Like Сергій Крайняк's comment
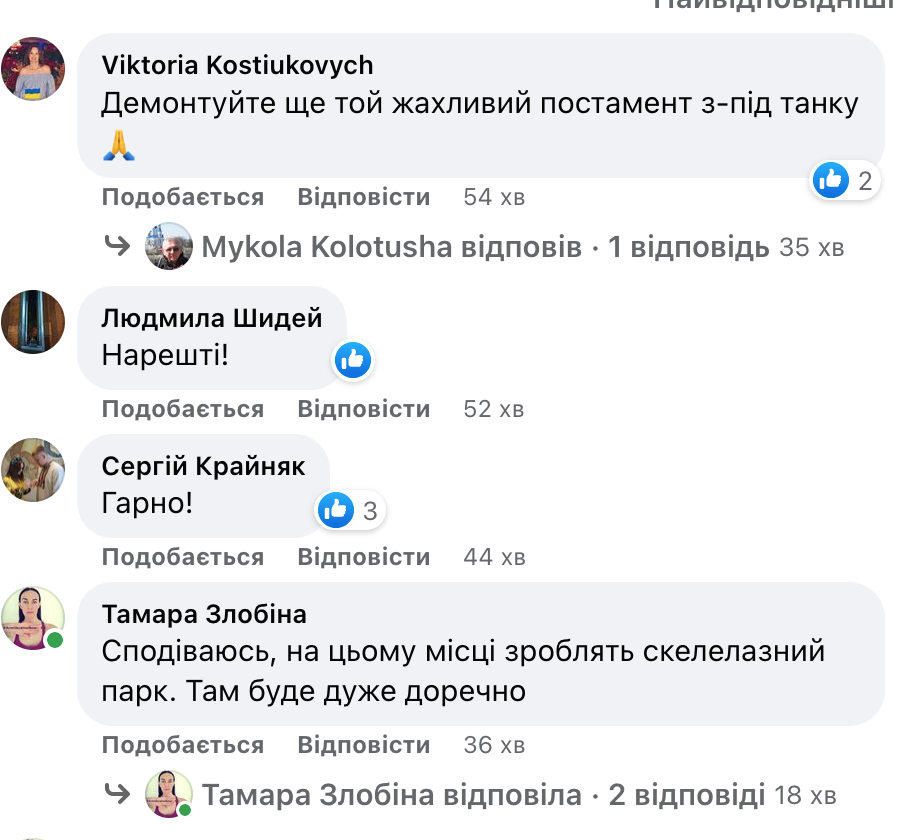 click(x=183, y=557)
